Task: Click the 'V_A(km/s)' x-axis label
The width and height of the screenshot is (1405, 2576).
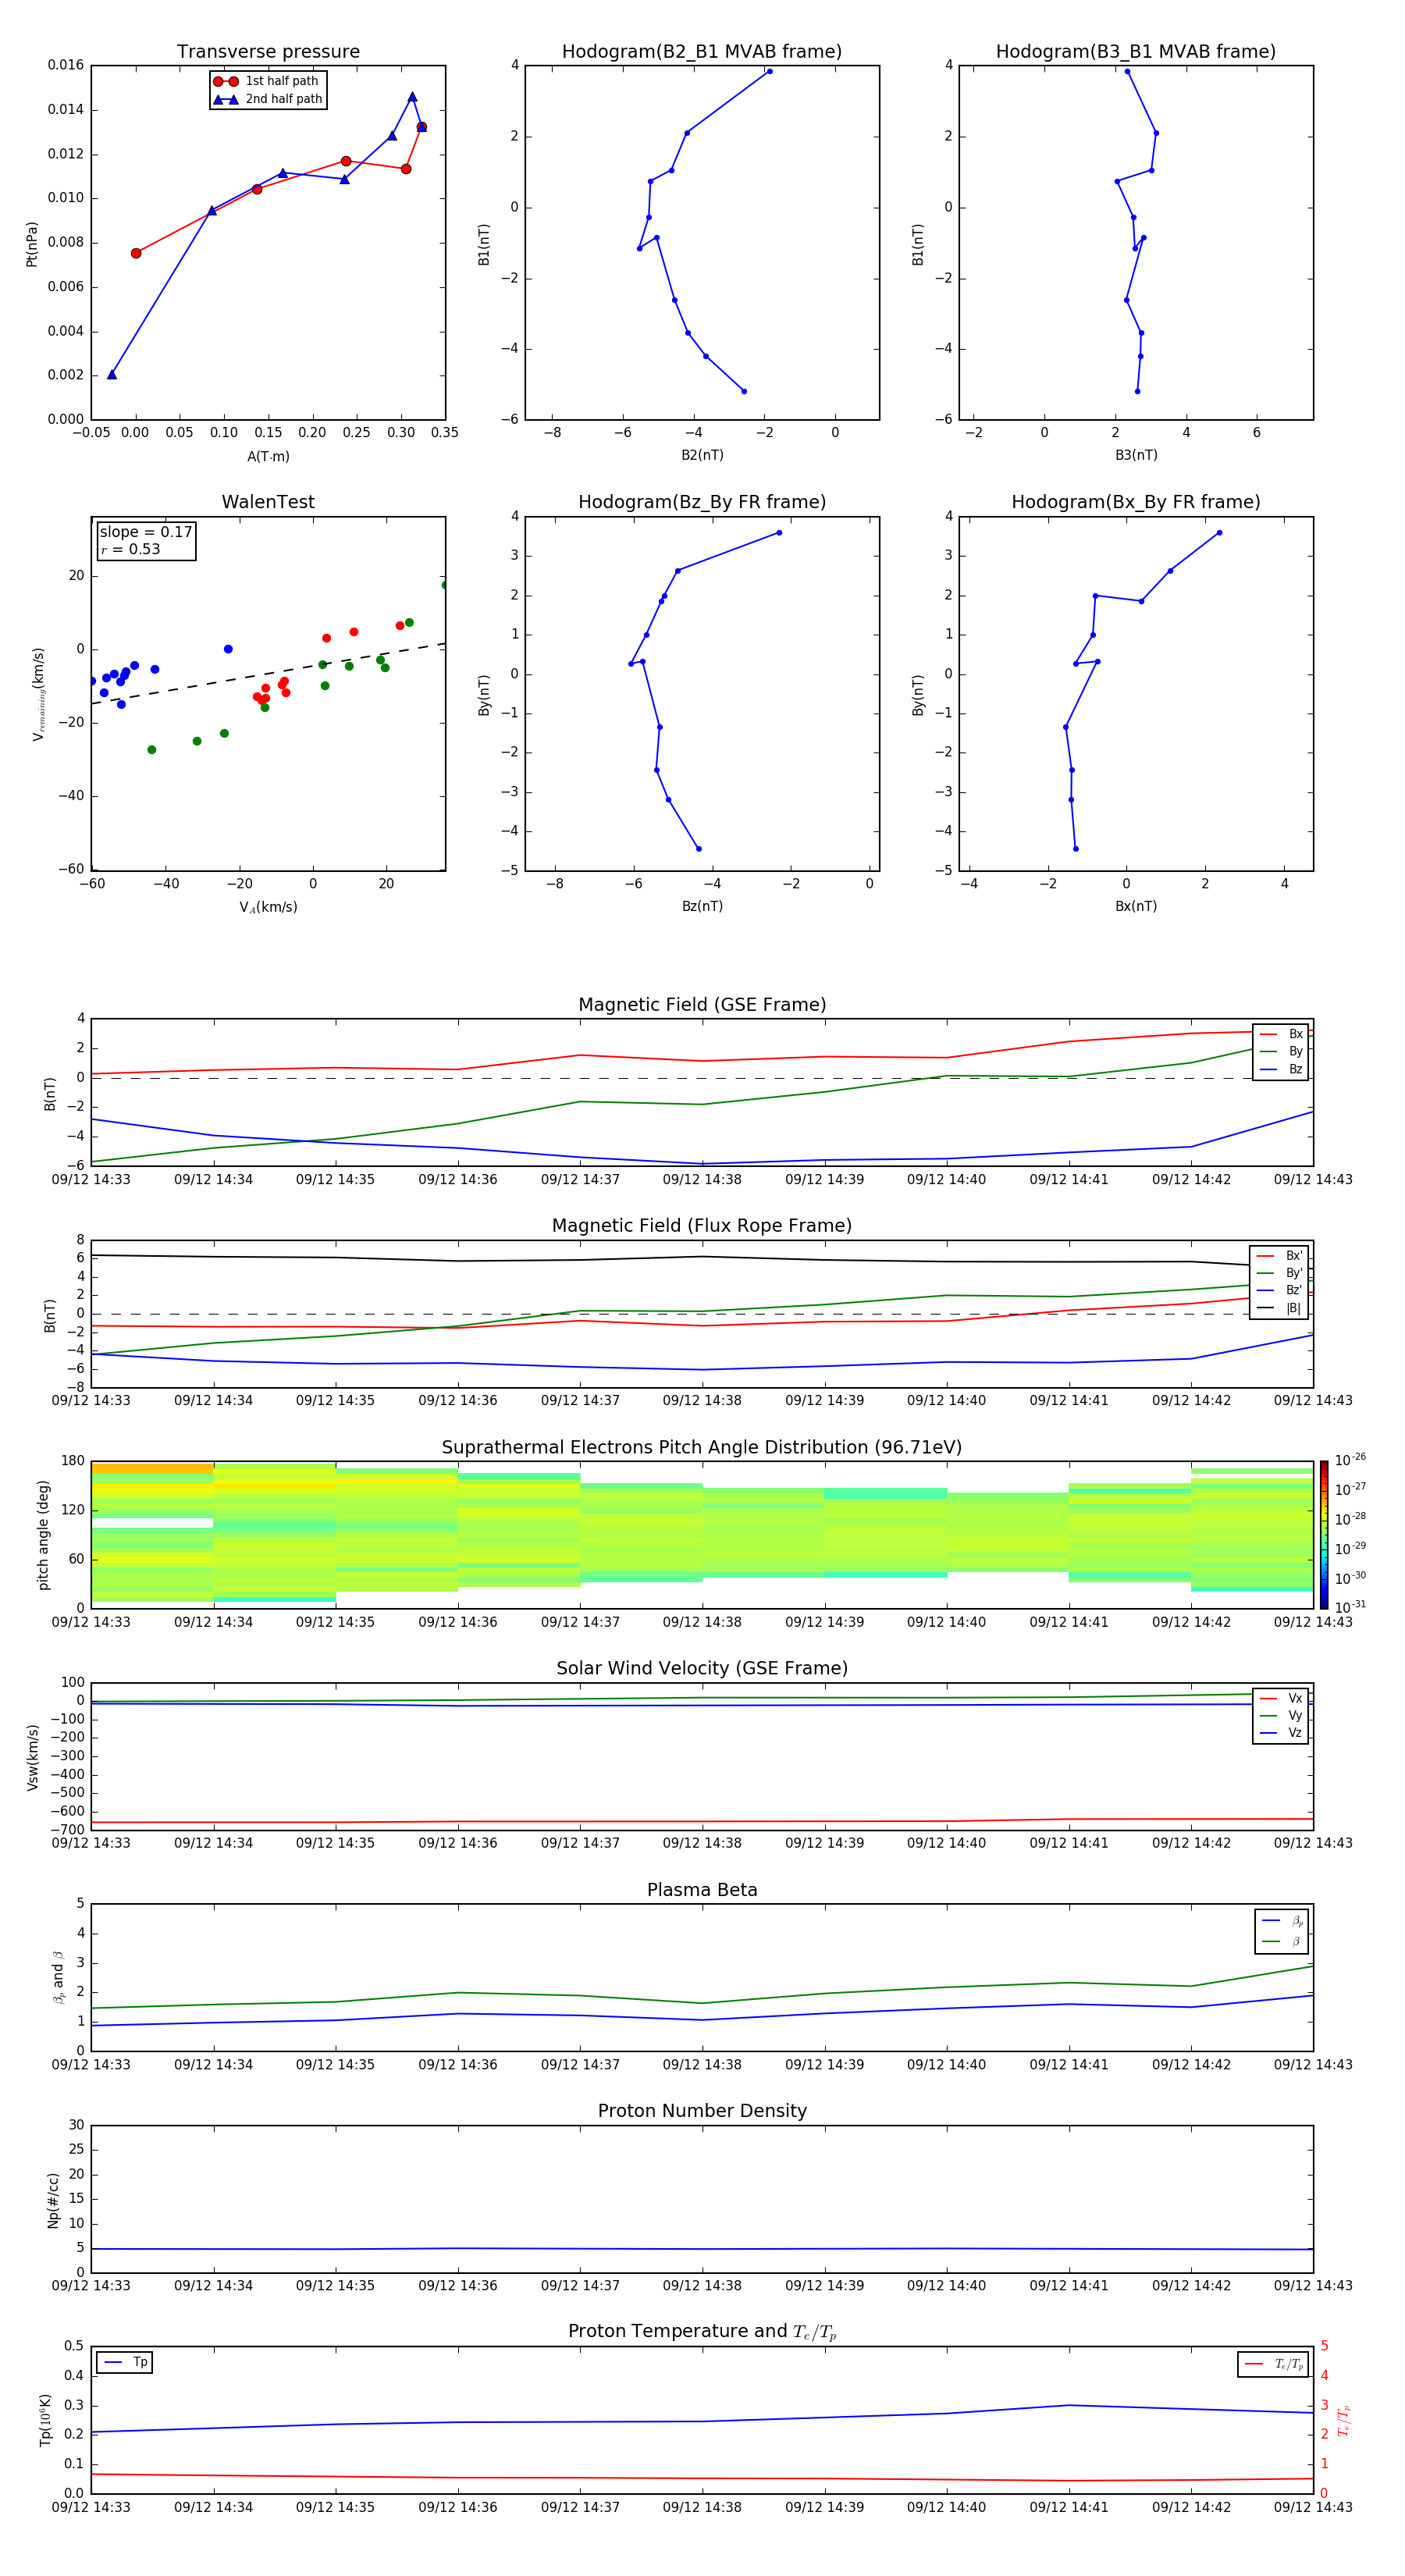Action: 268,907
